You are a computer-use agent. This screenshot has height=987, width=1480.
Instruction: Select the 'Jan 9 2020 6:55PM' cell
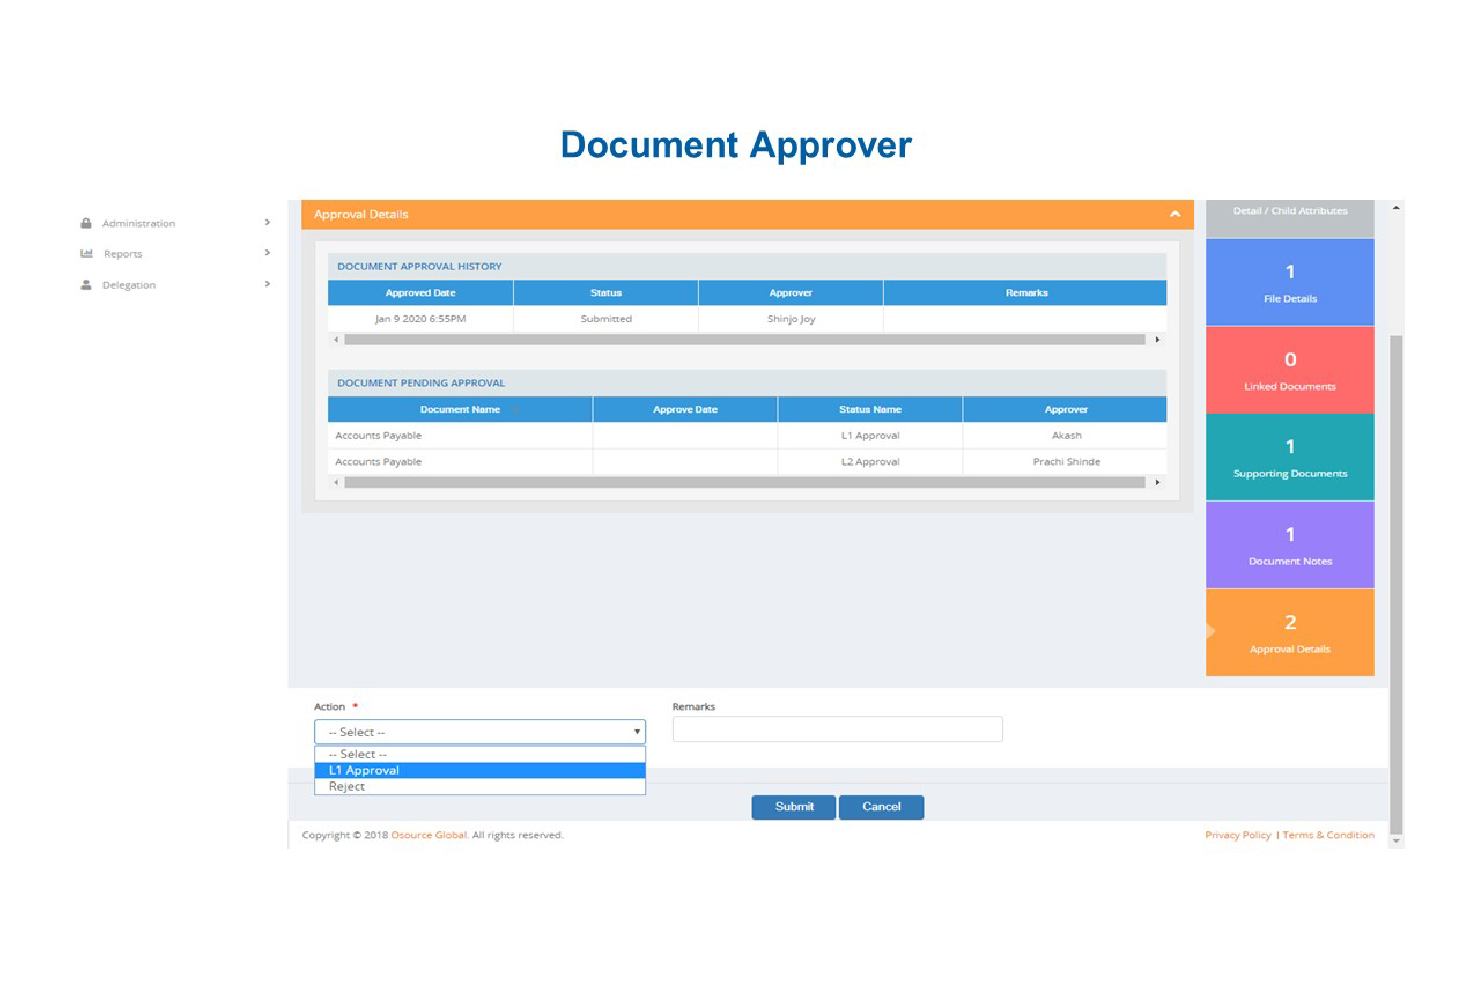[x=421, y=319]
